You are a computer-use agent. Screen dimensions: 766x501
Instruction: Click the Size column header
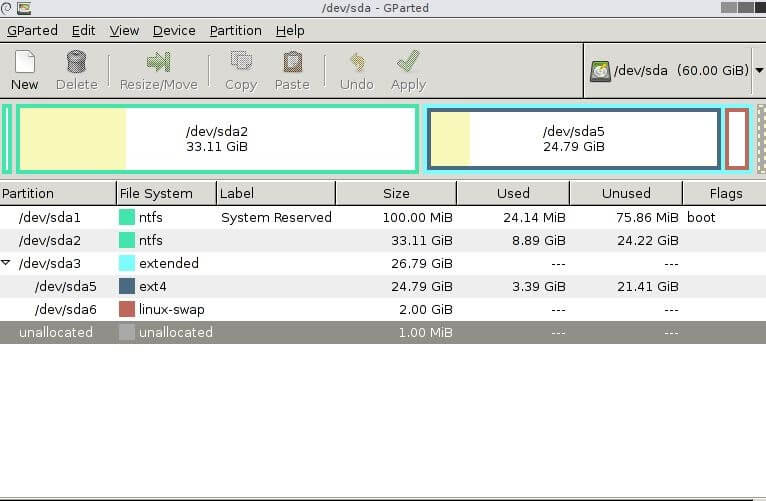coord(396,193)
